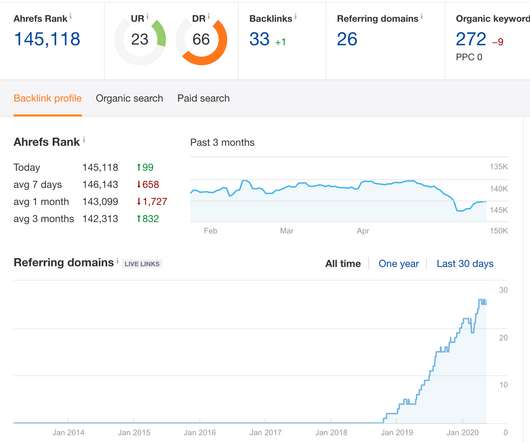Viewport: 530px width, 442px height.
Task: Select the One year range
Action: point(399,264)
